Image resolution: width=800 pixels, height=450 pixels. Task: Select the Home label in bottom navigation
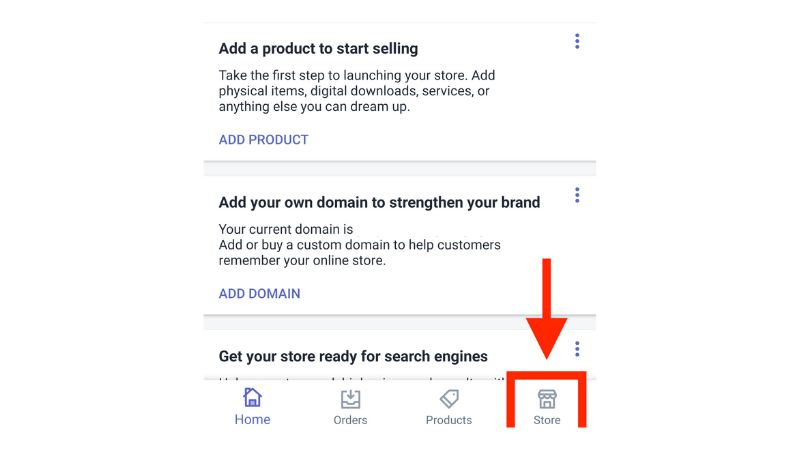[x=252, y=419]
